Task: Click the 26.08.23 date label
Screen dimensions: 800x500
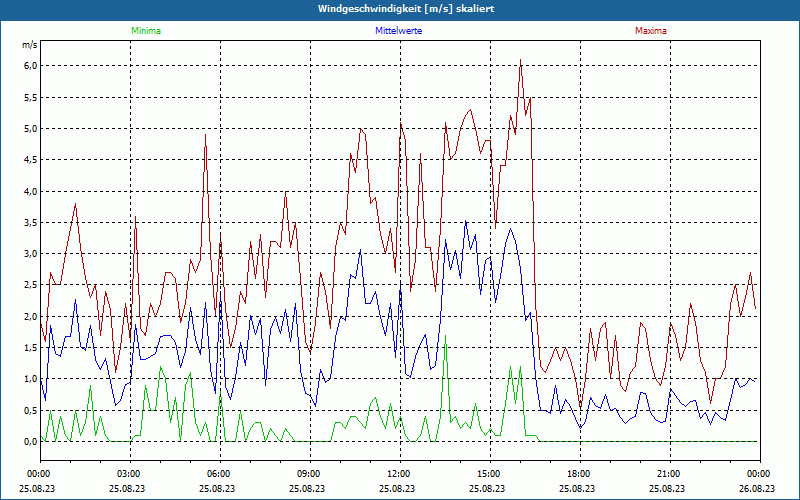Action: (x=757, y=488)
